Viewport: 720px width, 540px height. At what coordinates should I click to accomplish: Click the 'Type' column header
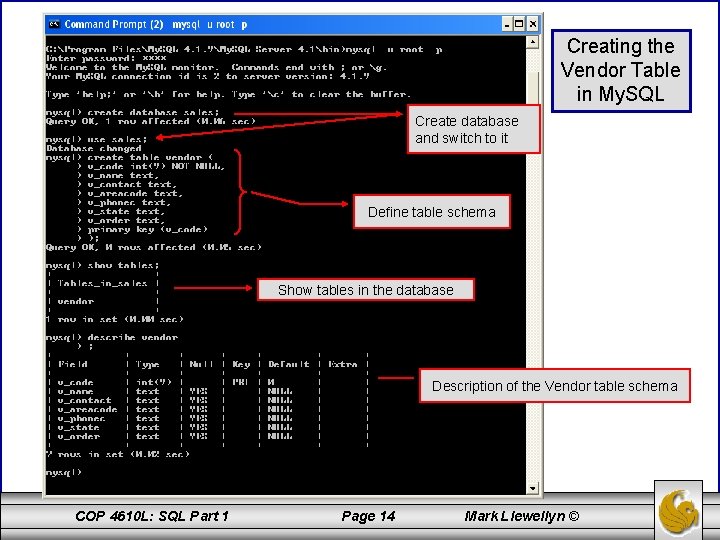click(147, 364)
